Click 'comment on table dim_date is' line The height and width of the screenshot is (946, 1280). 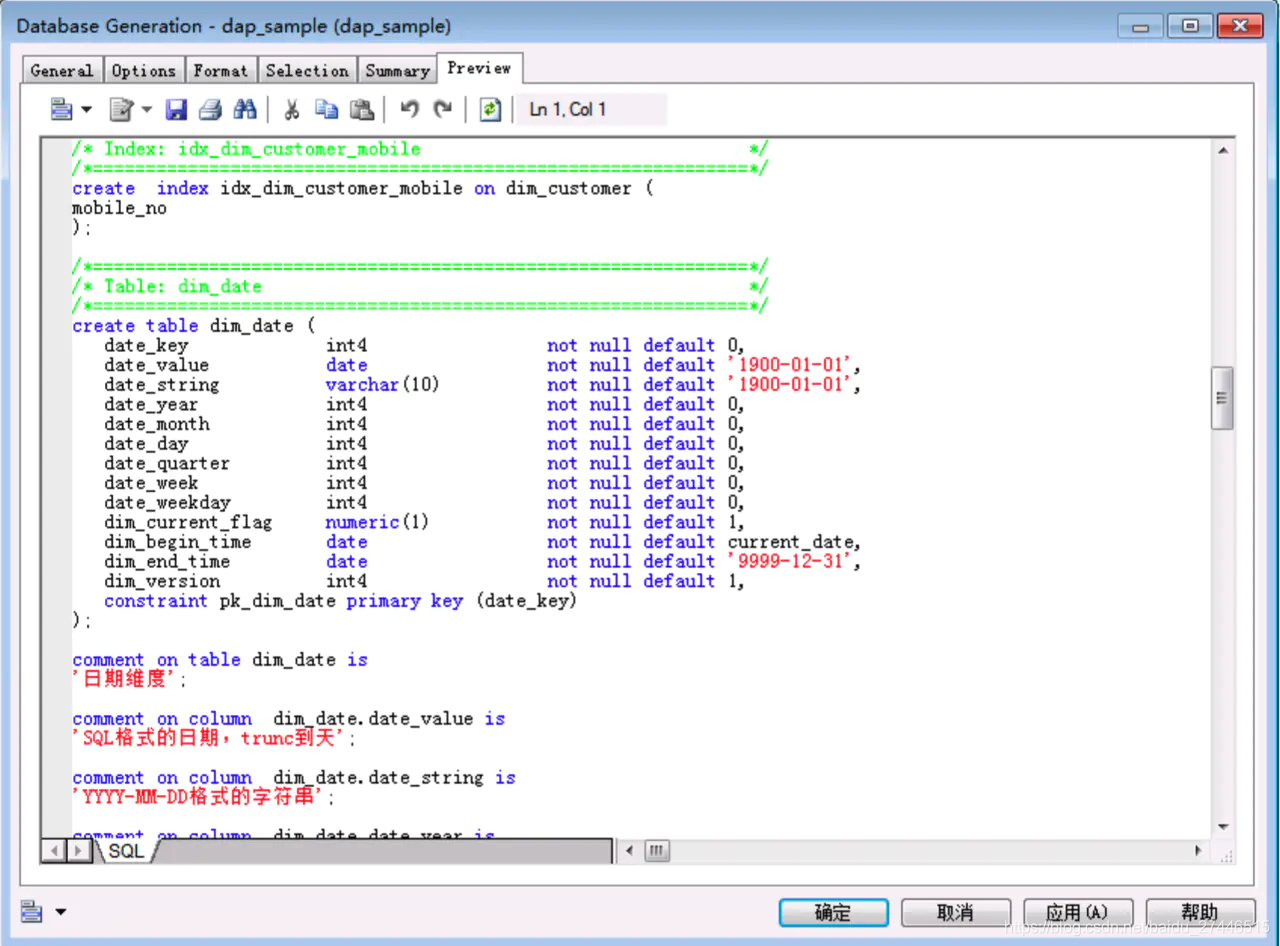click(x=220, y=660)
